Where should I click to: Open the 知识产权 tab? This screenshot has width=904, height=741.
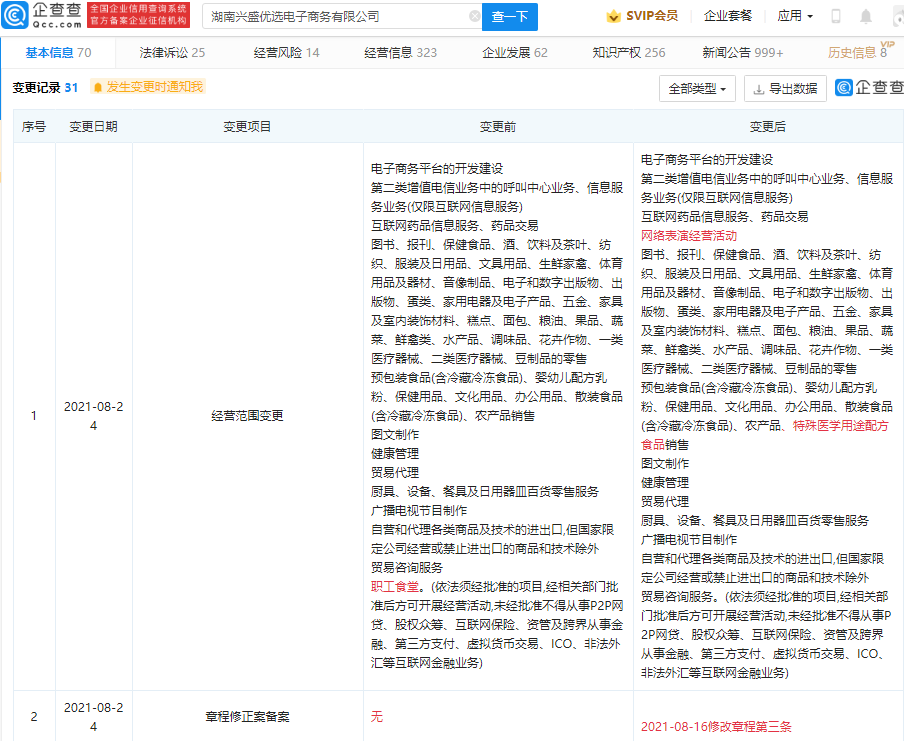(629, 53)
